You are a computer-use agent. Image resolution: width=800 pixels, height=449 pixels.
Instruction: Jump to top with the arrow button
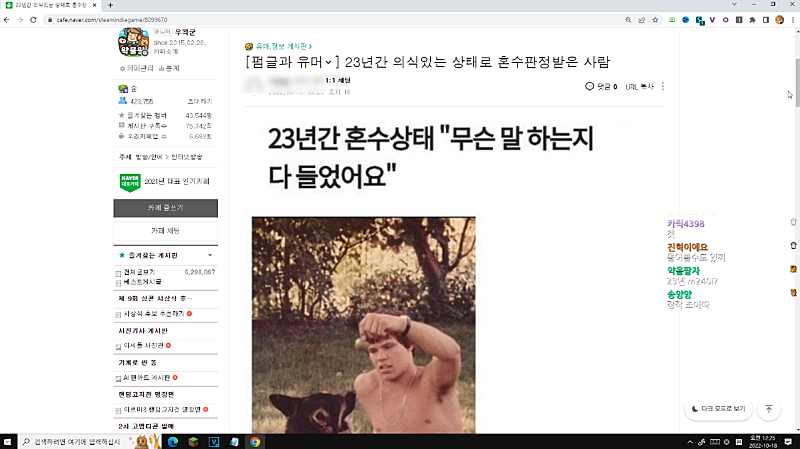(x=769, y=409)
